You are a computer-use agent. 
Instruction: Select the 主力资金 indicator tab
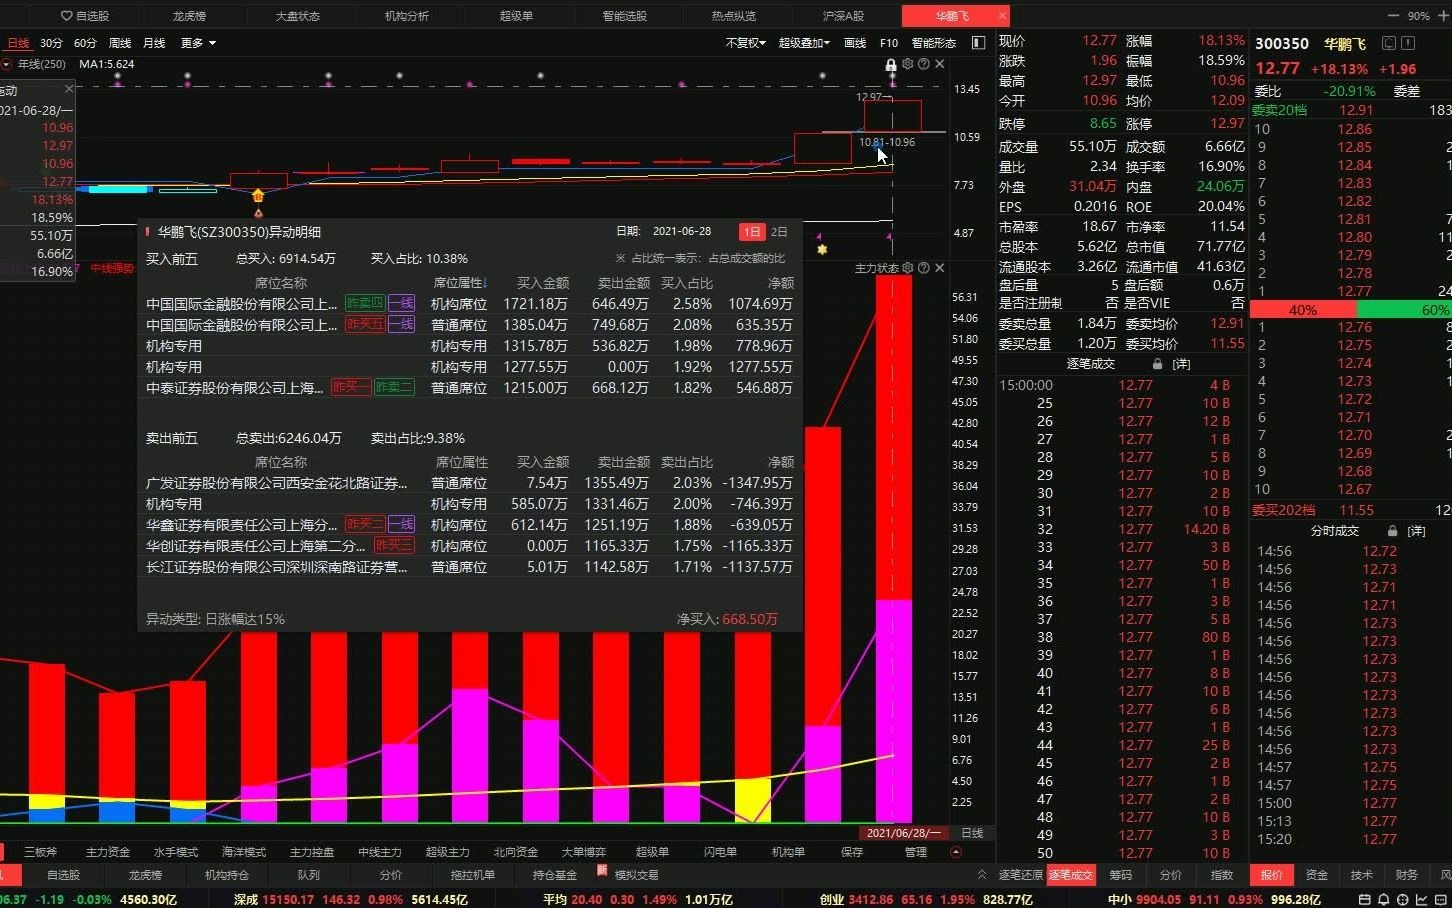coord(108,852)
